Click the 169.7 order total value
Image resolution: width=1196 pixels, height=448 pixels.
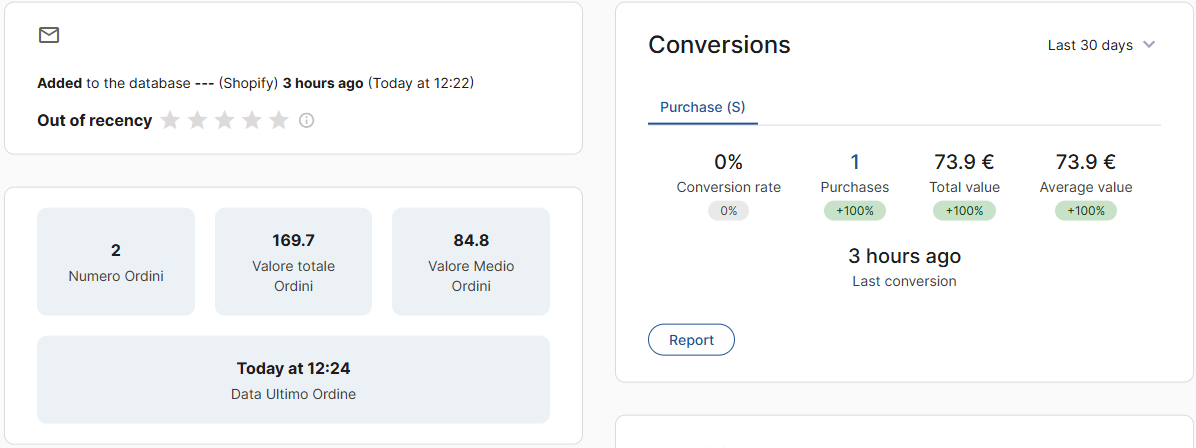(x=294, y=240)
